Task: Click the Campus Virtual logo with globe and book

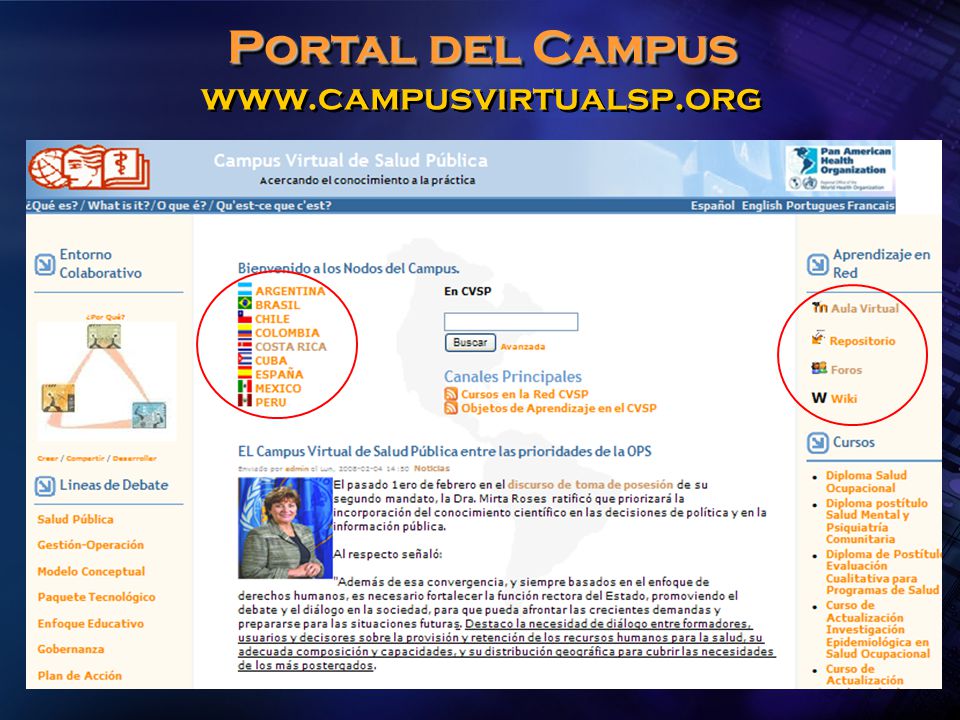Action: point(89,167)
